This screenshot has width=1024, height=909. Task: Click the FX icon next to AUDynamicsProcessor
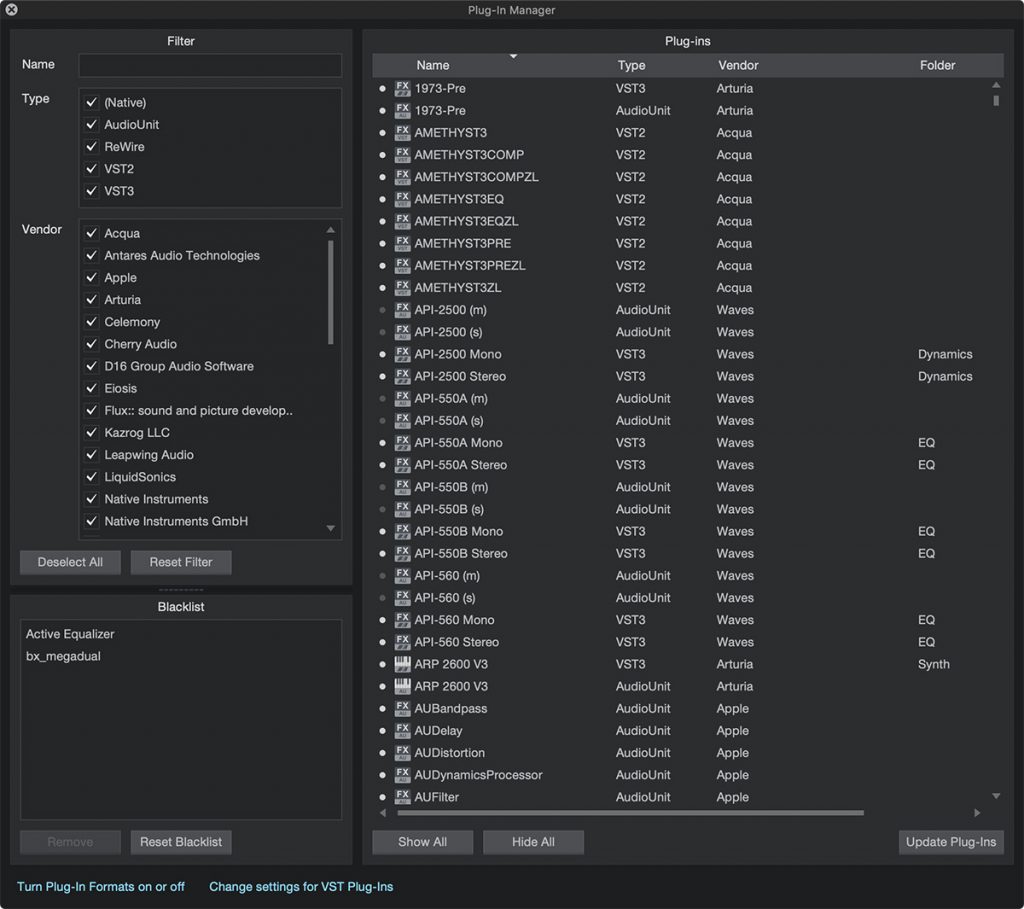click(402, 775)
